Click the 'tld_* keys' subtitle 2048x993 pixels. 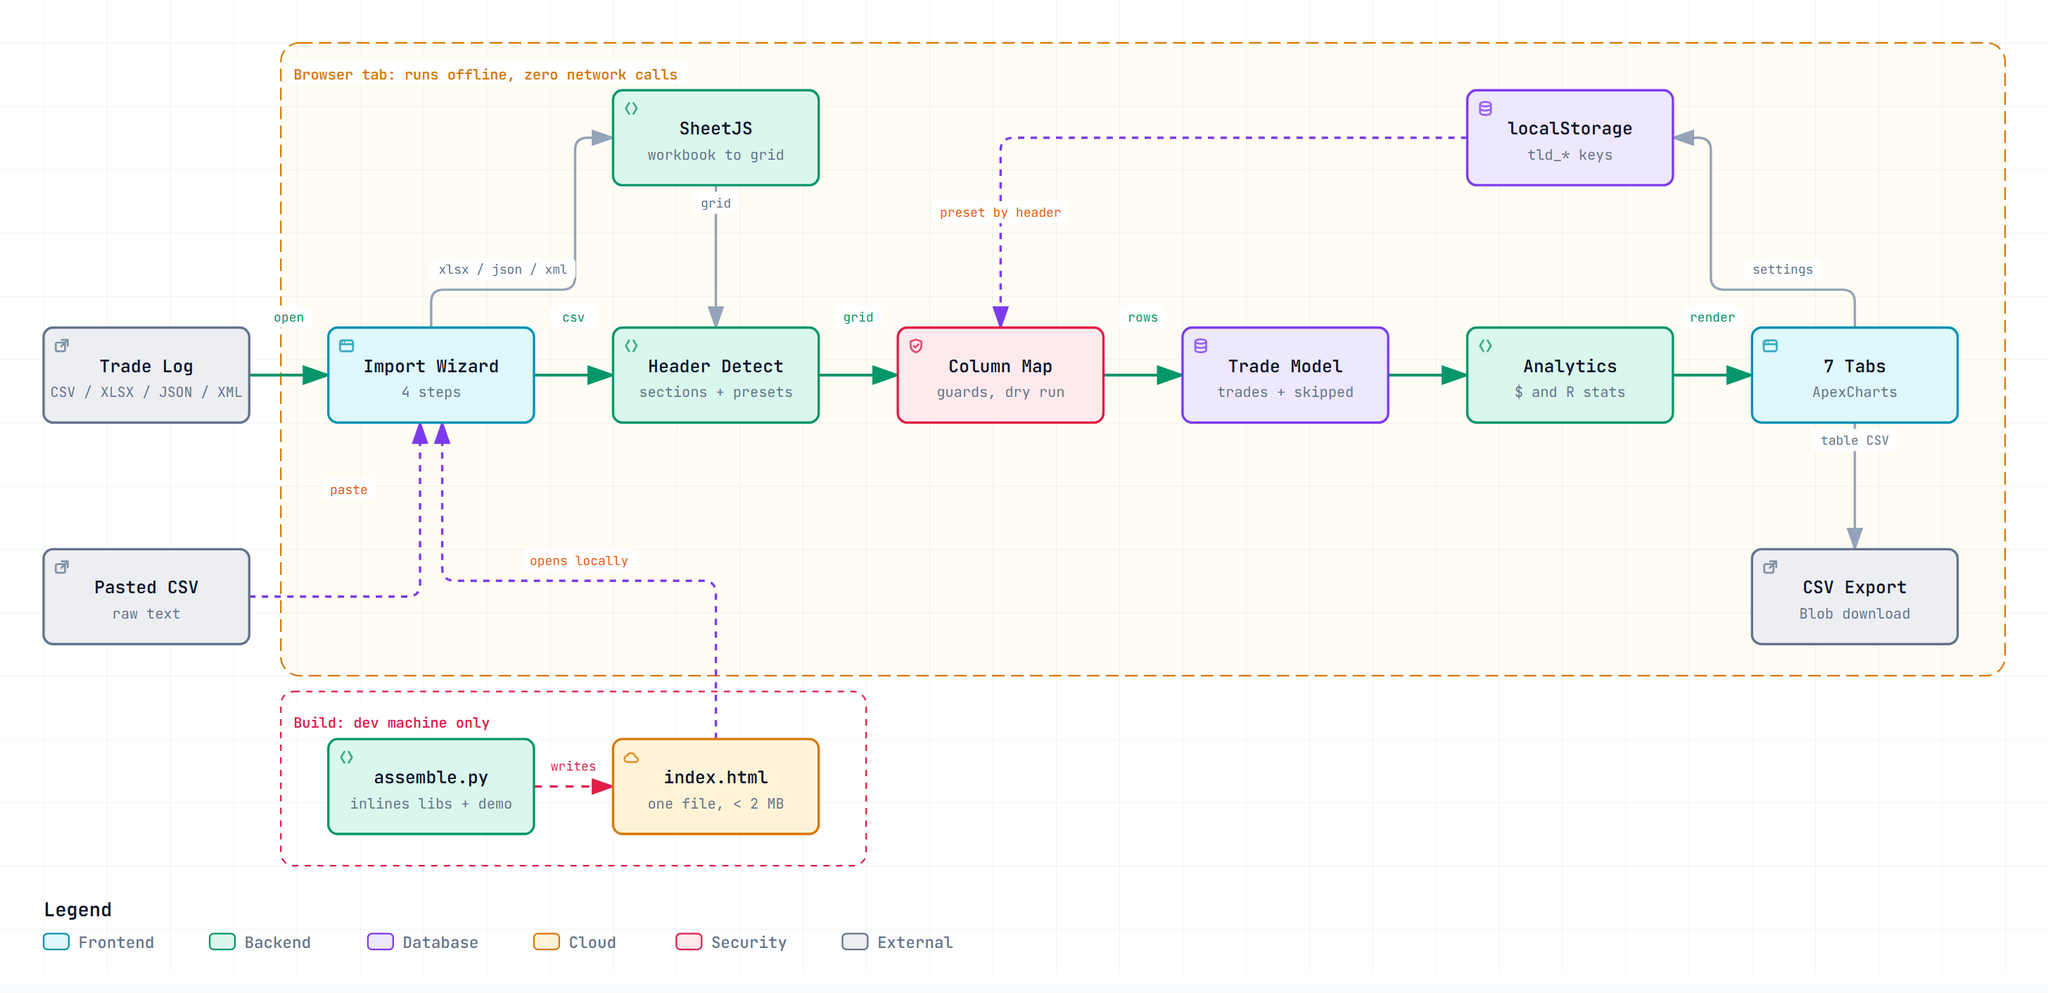pos(1570,155)
